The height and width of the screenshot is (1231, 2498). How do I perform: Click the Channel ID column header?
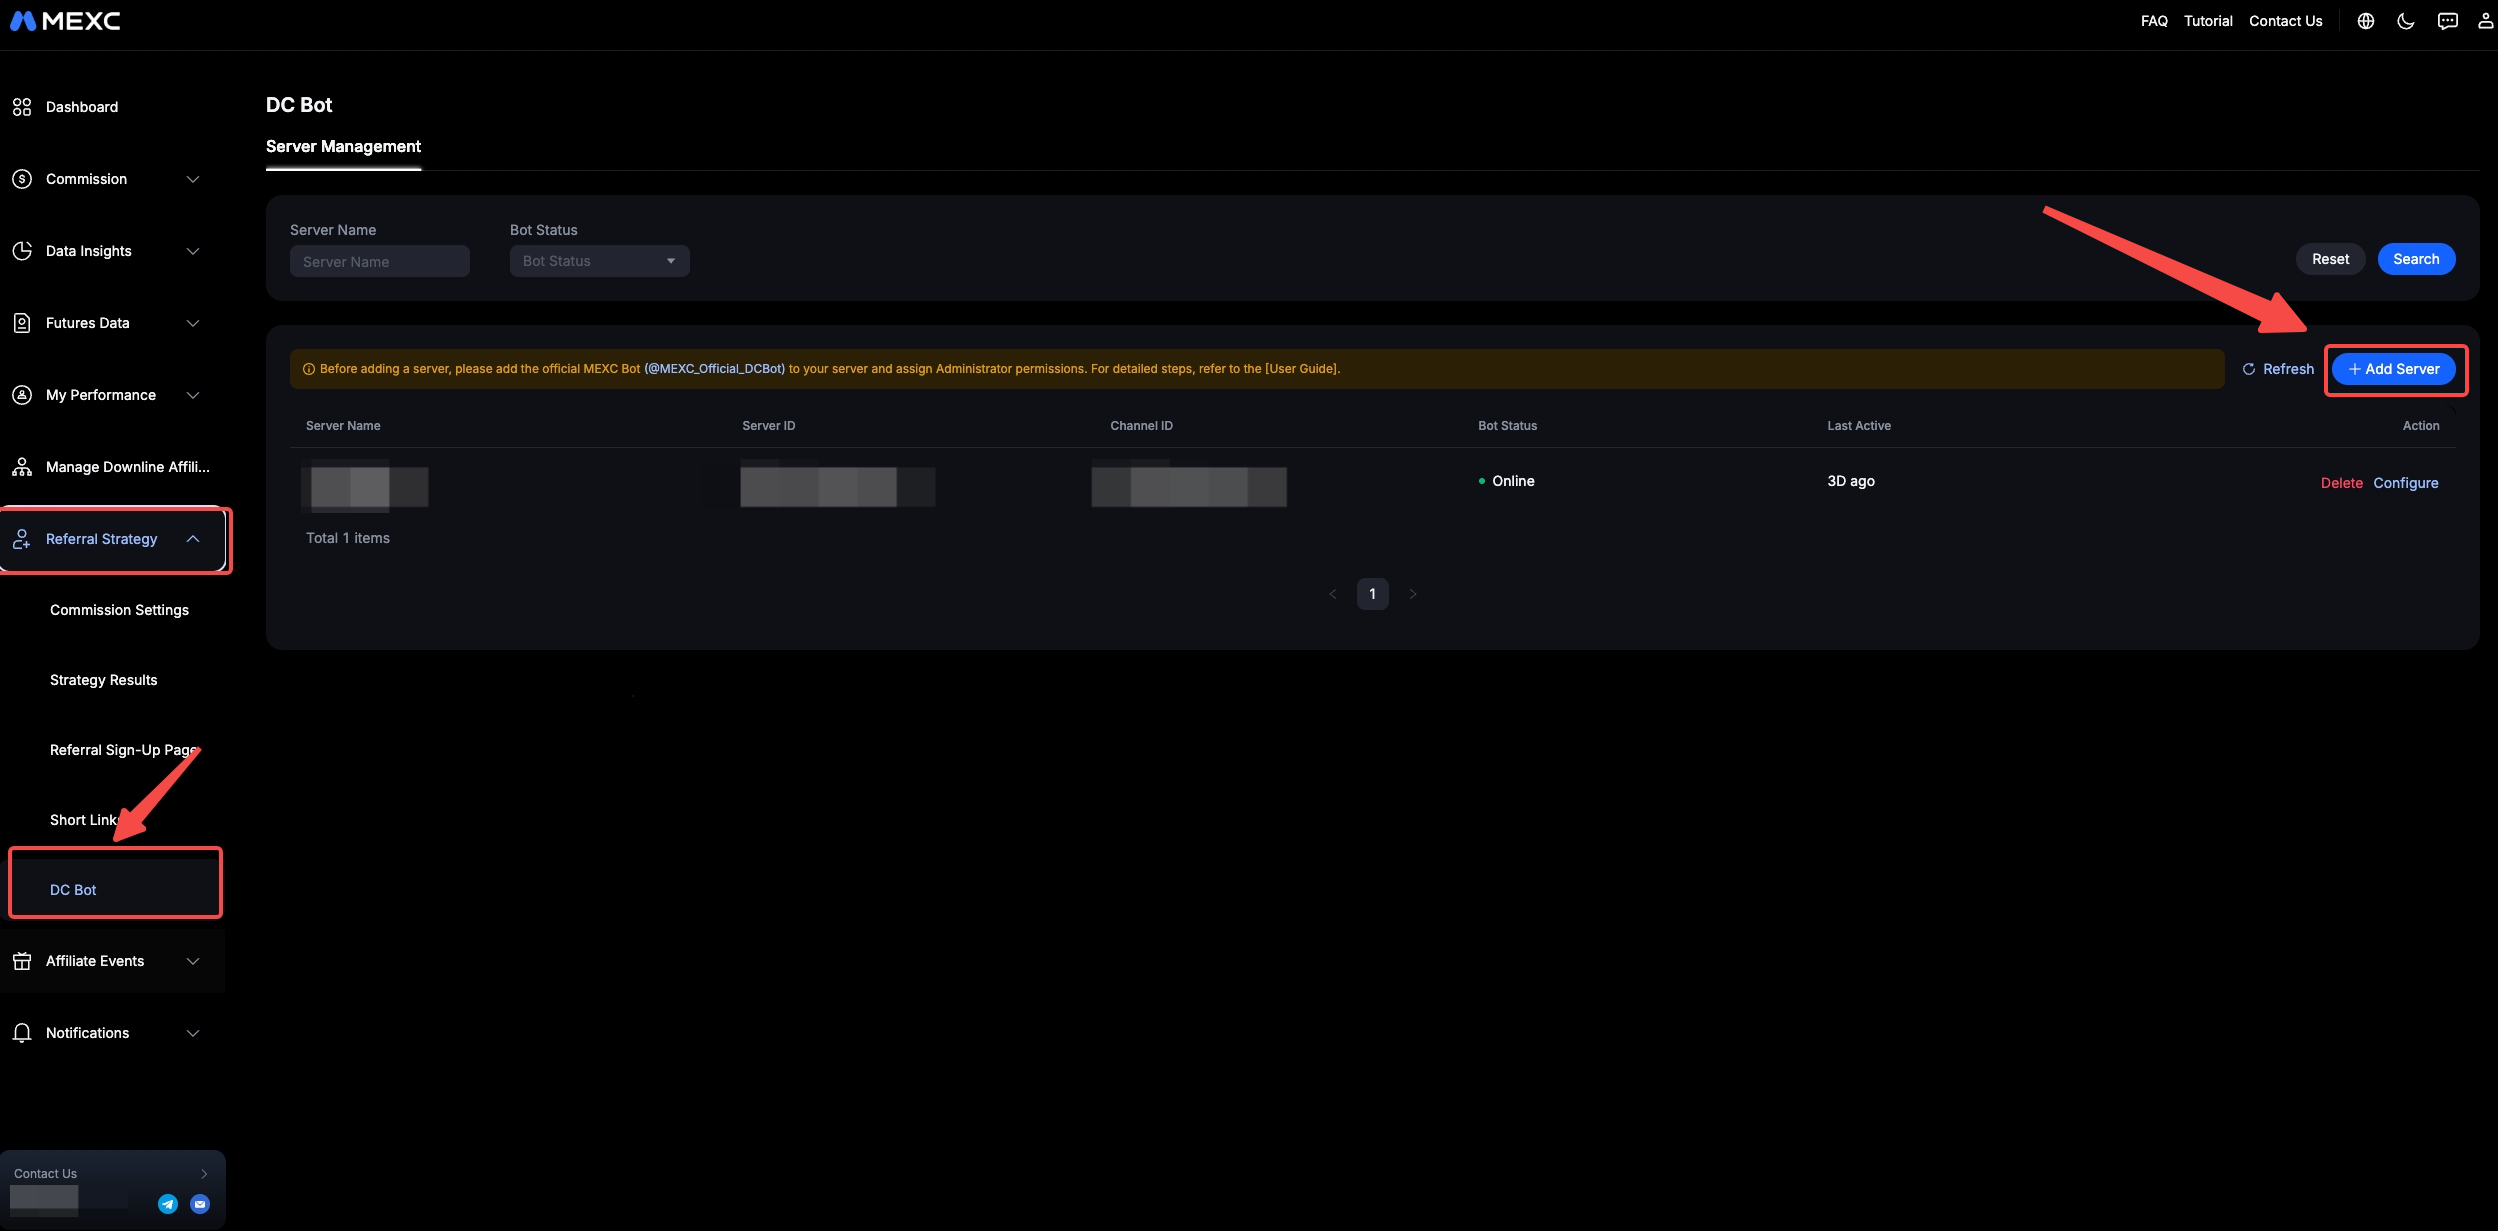(1142, 426)
